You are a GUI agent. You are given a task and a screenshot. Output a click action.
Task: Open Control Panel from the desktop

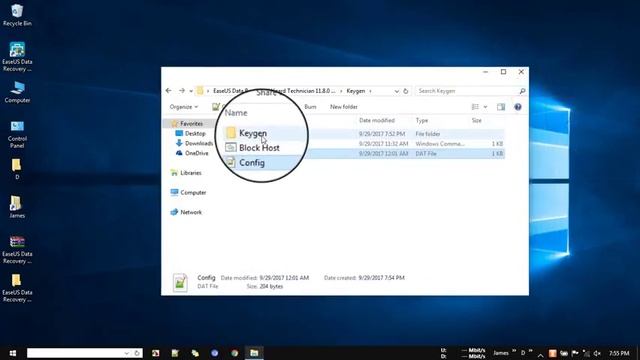pyautogui.click(x=17, y=134)
